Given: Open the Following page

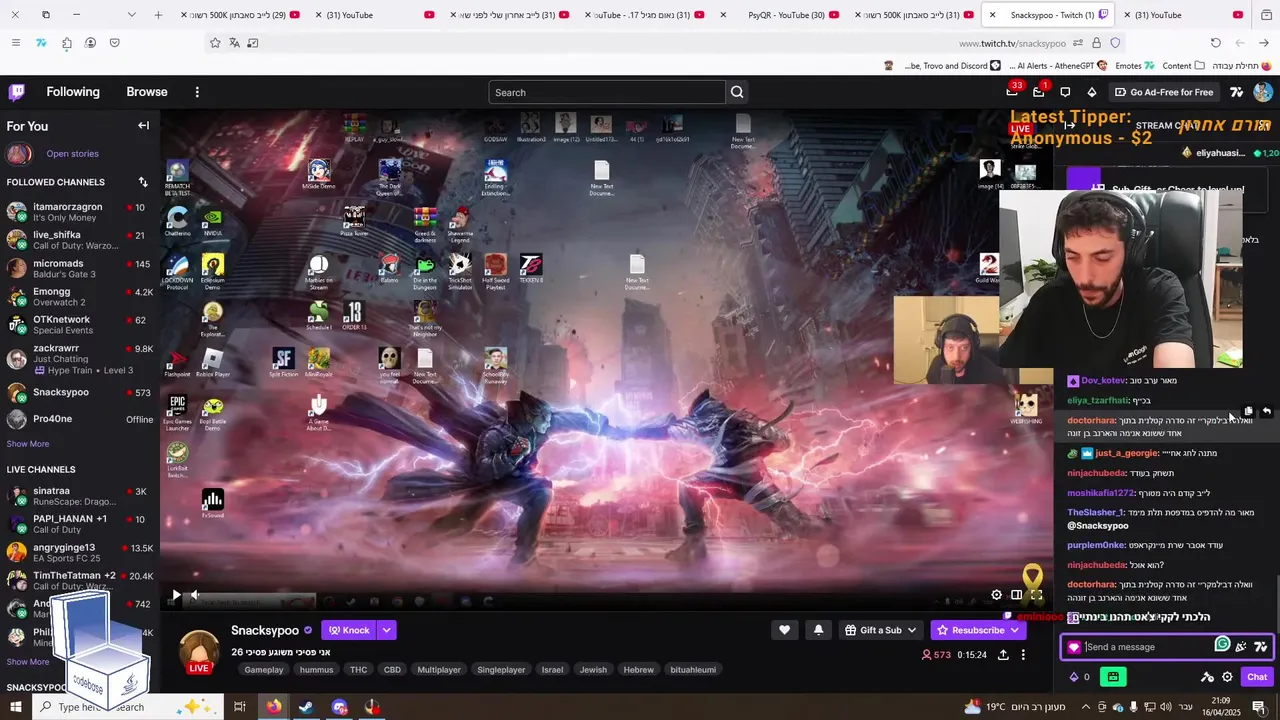Looking at the screenshot, I should [x=73, y=92].
